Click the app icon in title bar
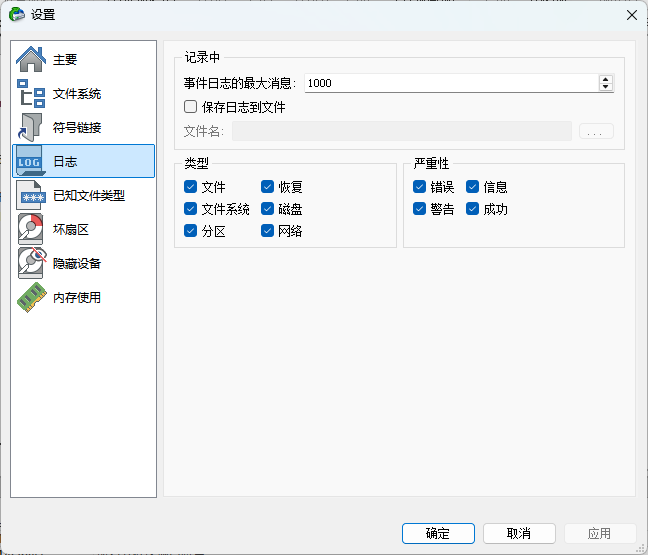Image resolution: width=648 pixels, height=555 pixels. (x=17, y=14)
